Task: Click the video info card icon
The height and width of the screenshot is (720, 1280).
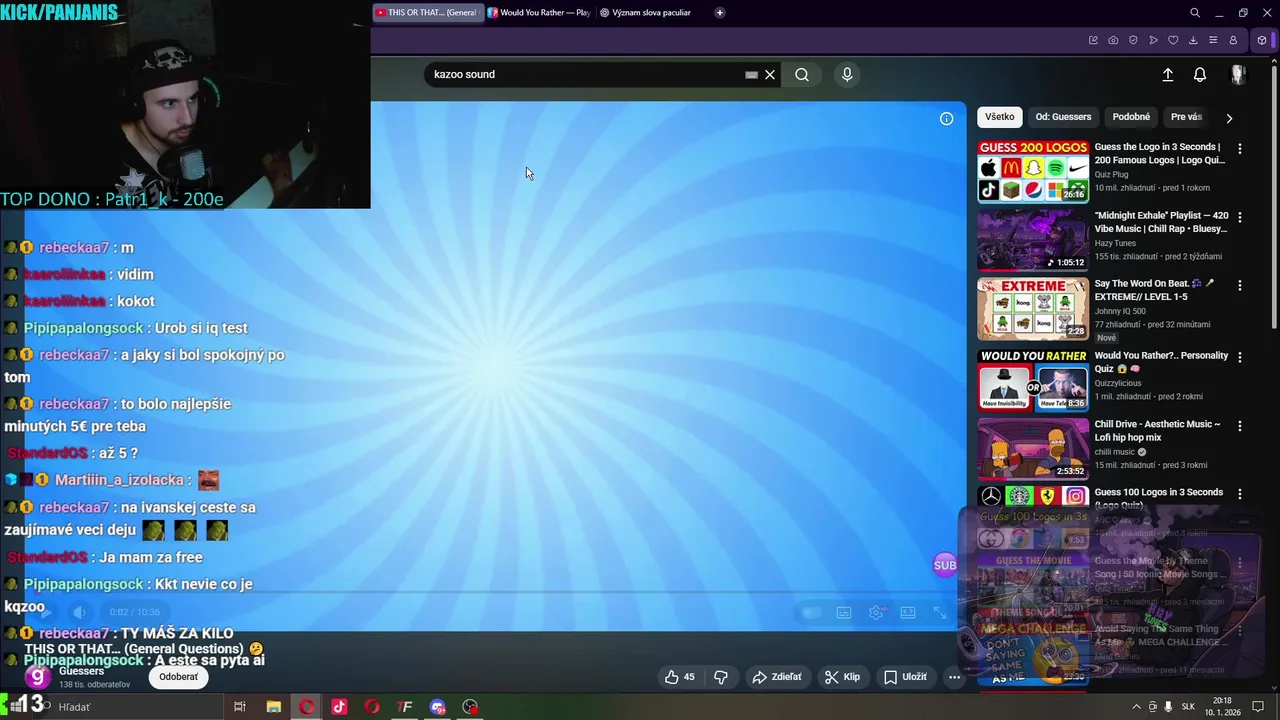Action: [946, 118]
